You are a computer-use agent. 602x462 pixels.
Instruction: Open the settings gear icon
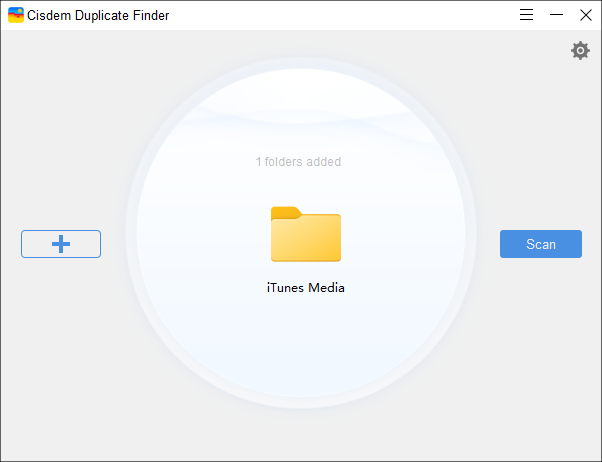580,50
